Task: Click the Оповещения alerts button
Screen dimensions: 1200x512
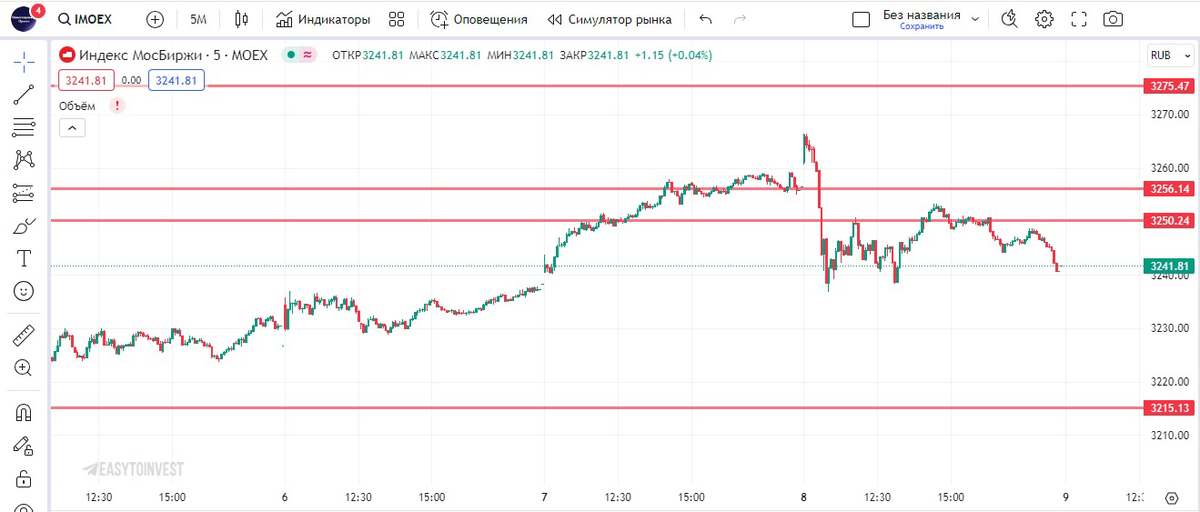Action: 479,19
